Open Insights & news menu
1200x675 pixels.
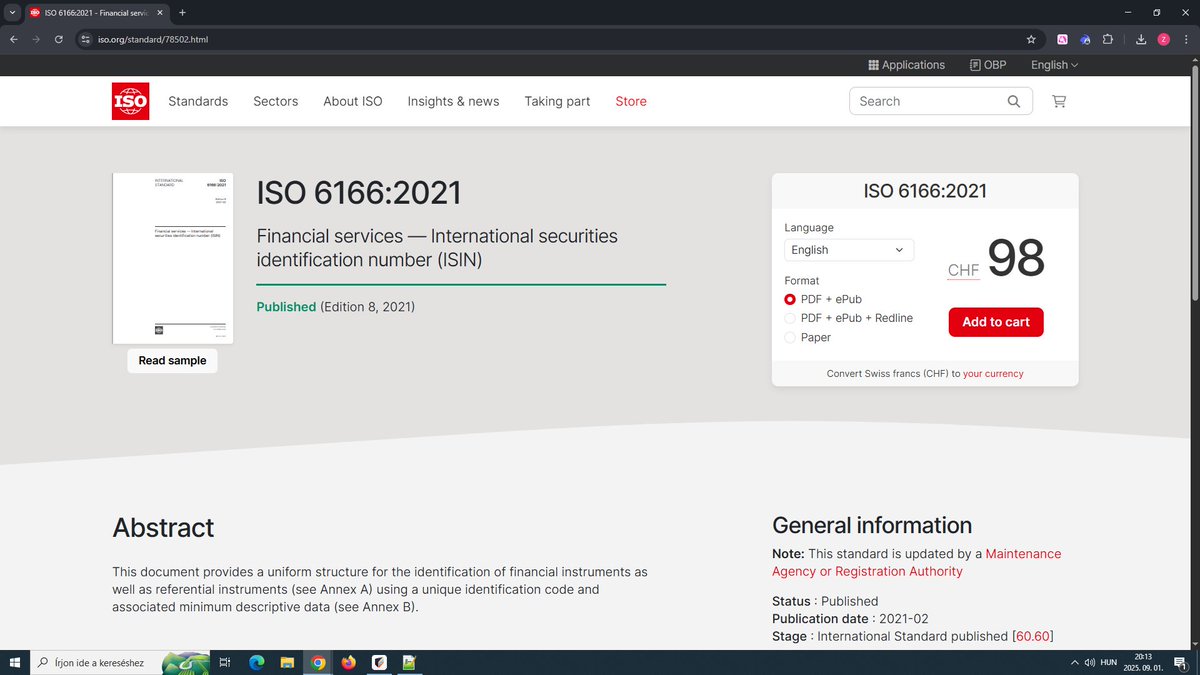tap(453, 101)
